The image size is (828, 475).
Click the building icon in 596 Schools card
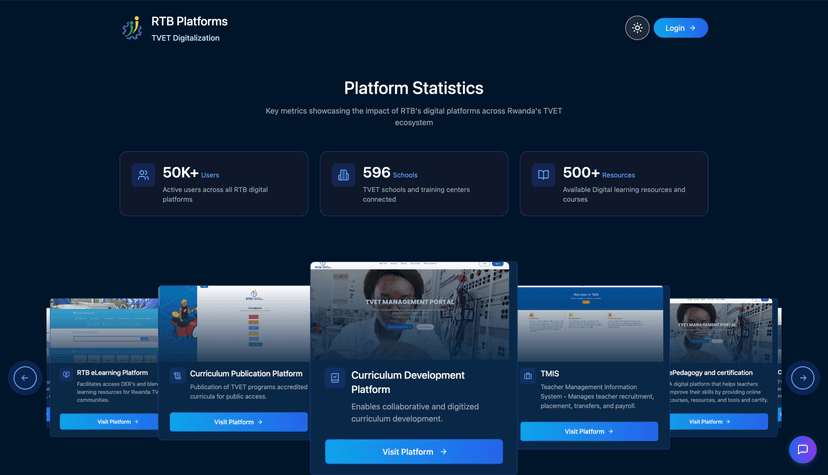tap(343, 175)
